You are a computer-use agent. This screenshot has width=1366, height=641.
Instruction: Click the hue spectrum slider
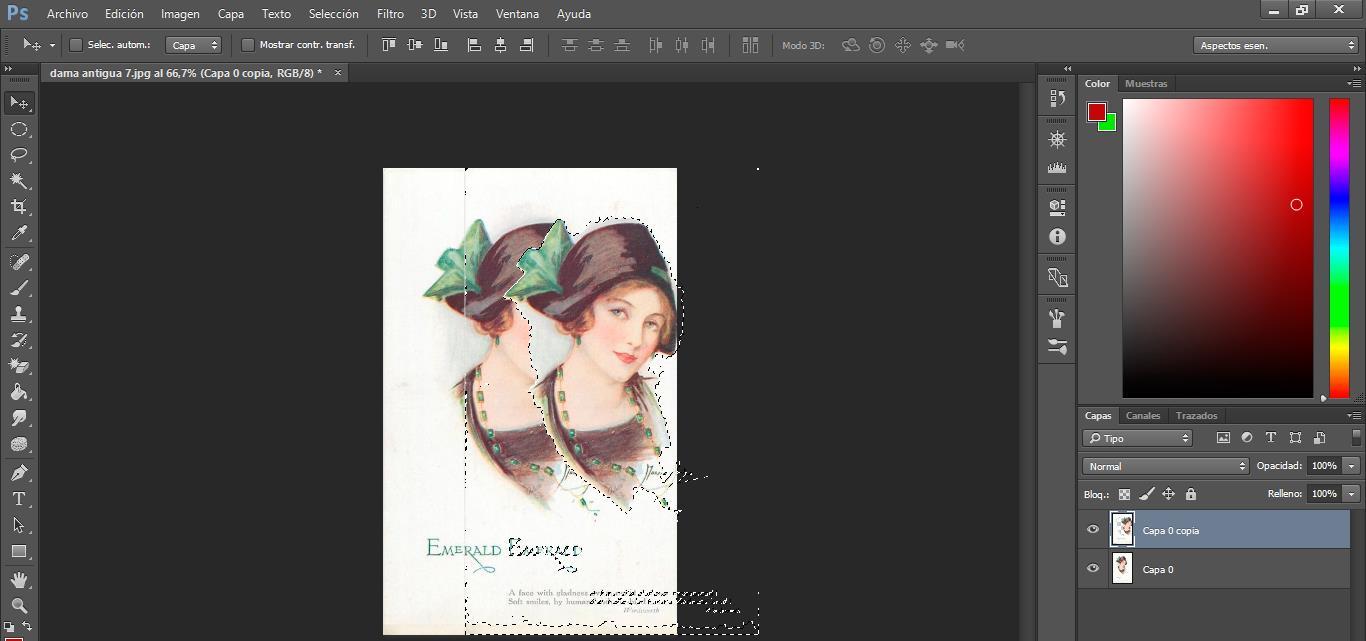coord(1339,248)
